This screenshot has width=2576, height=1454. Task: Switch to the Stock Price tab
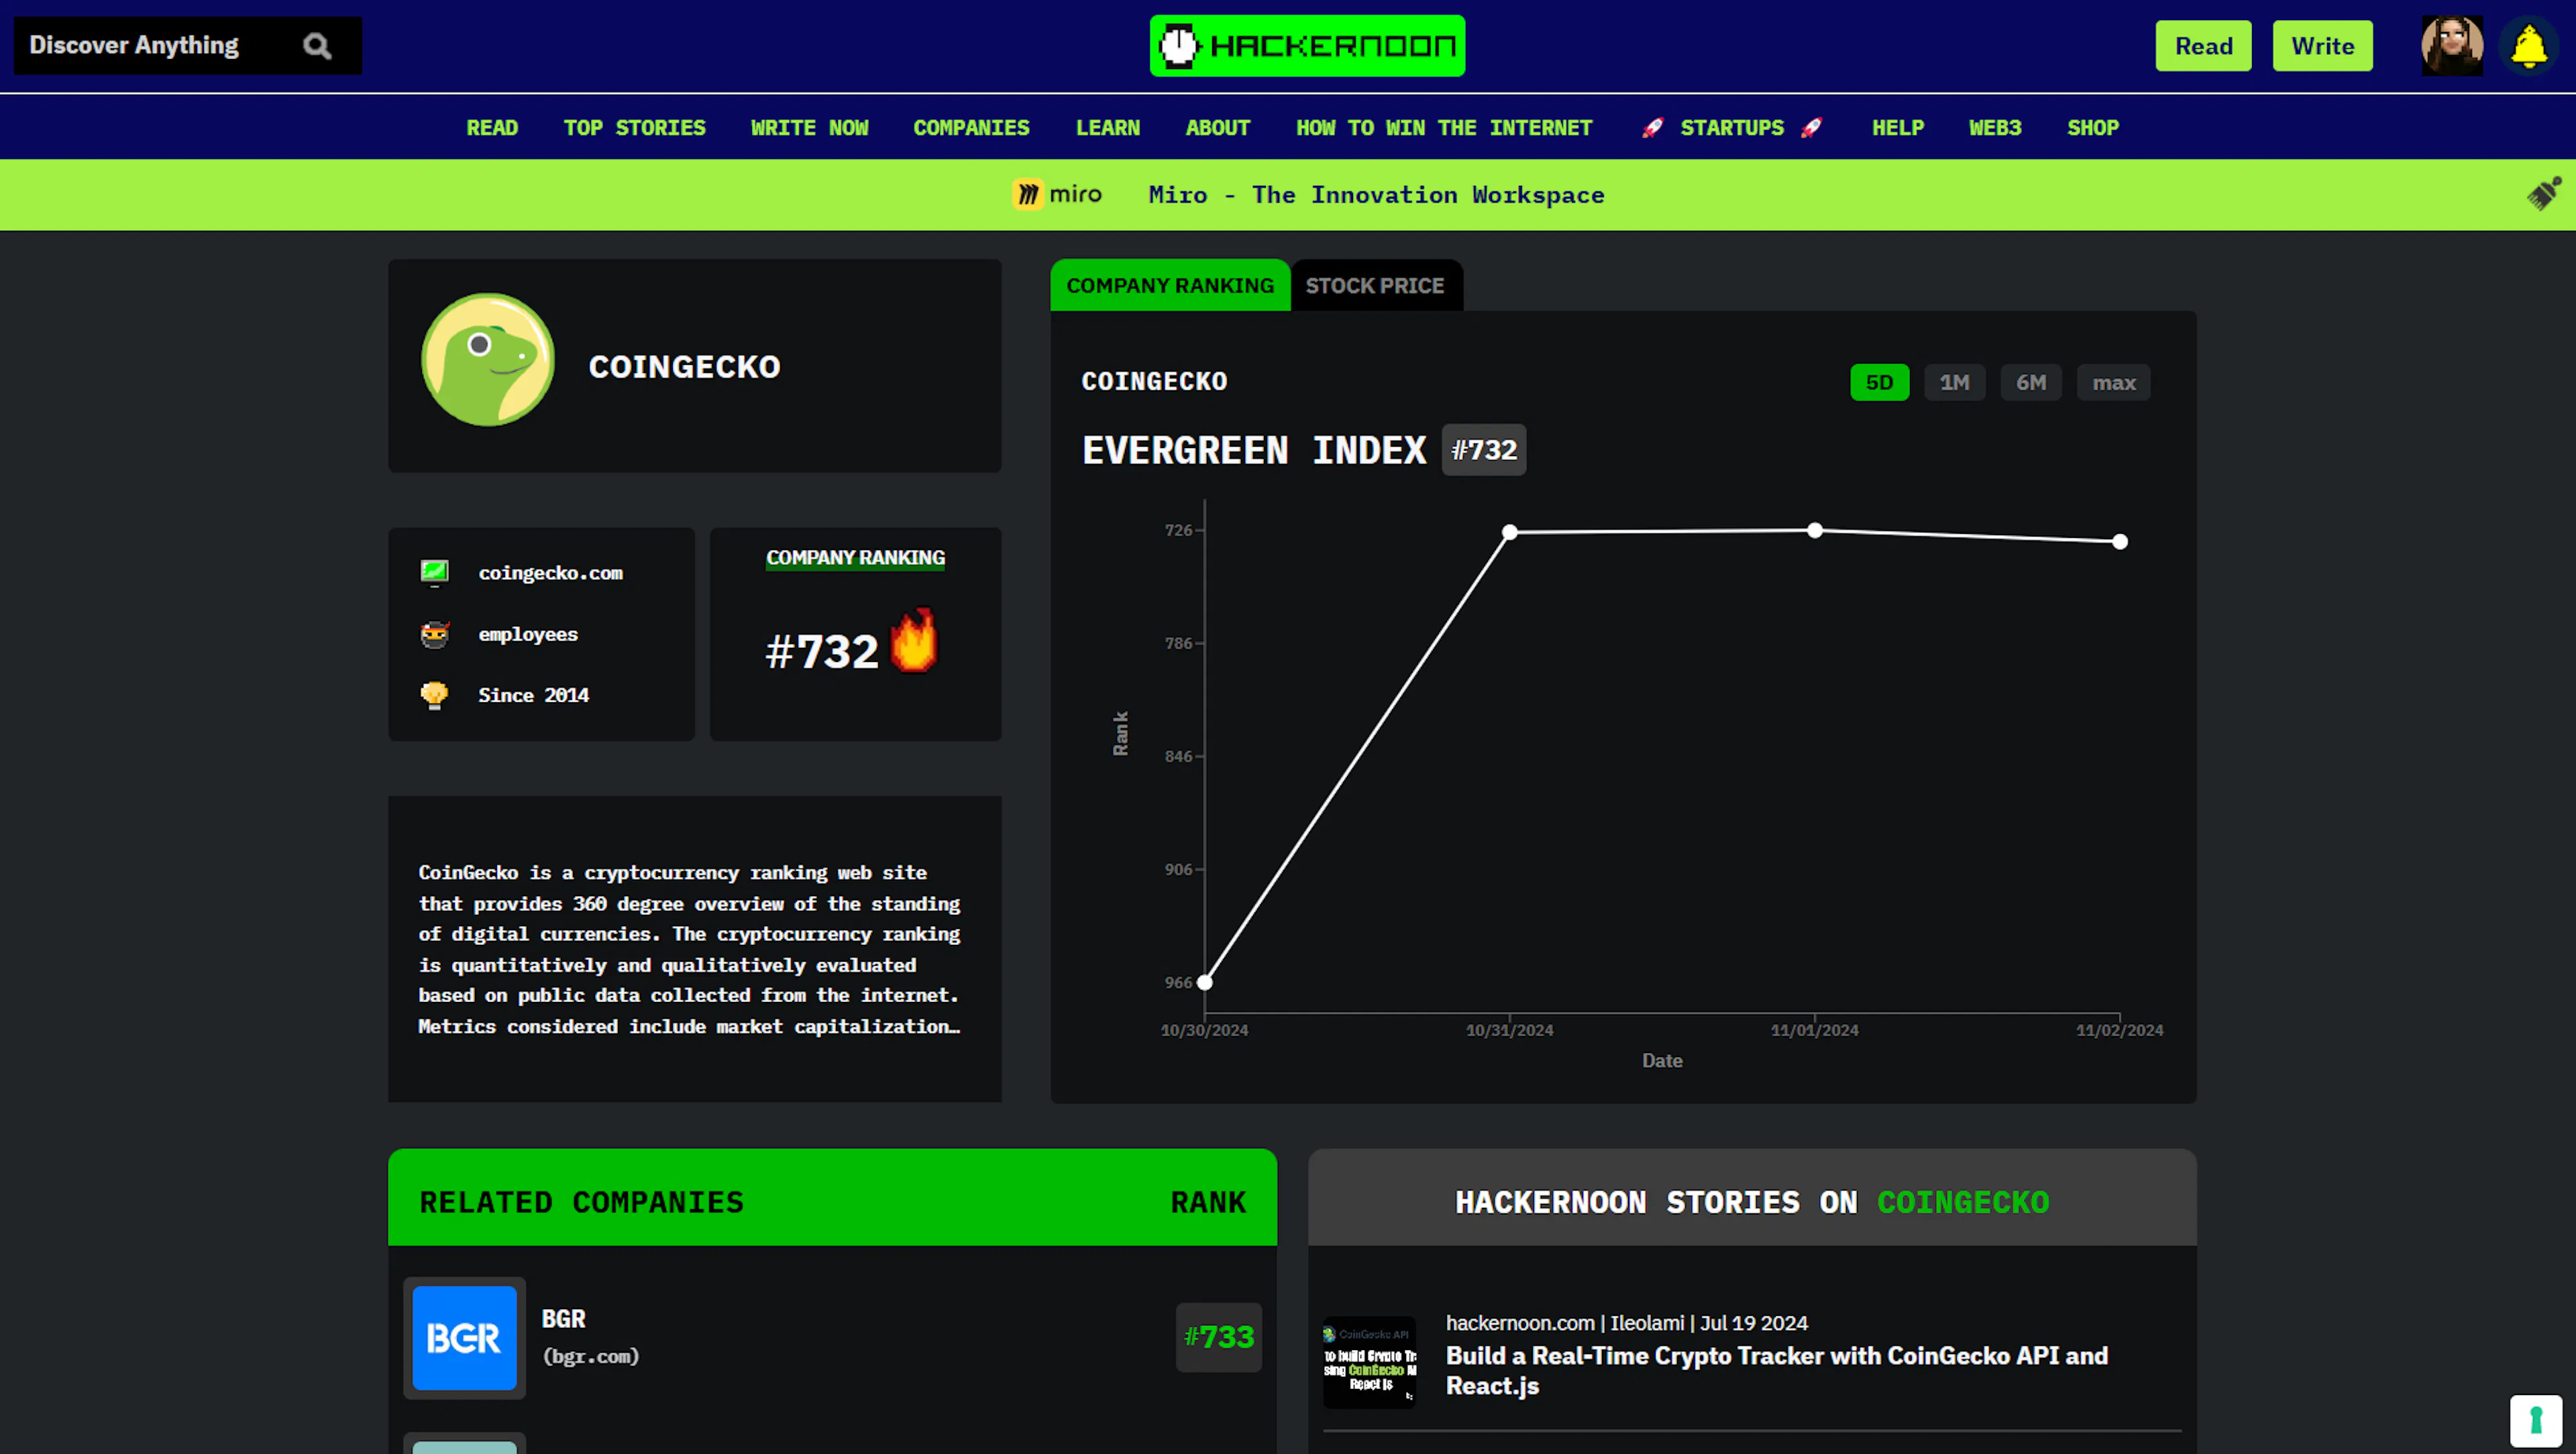point(1375,286)
